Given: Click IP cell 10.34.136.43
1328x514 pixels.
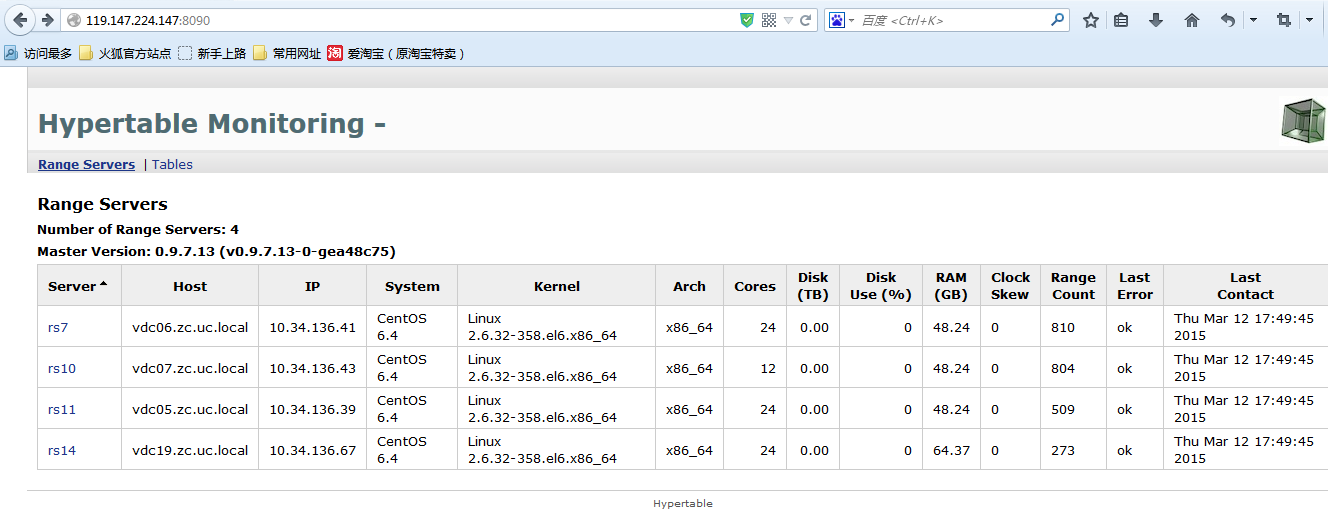Looking at the screenshot, I should [x=313, y=368].
